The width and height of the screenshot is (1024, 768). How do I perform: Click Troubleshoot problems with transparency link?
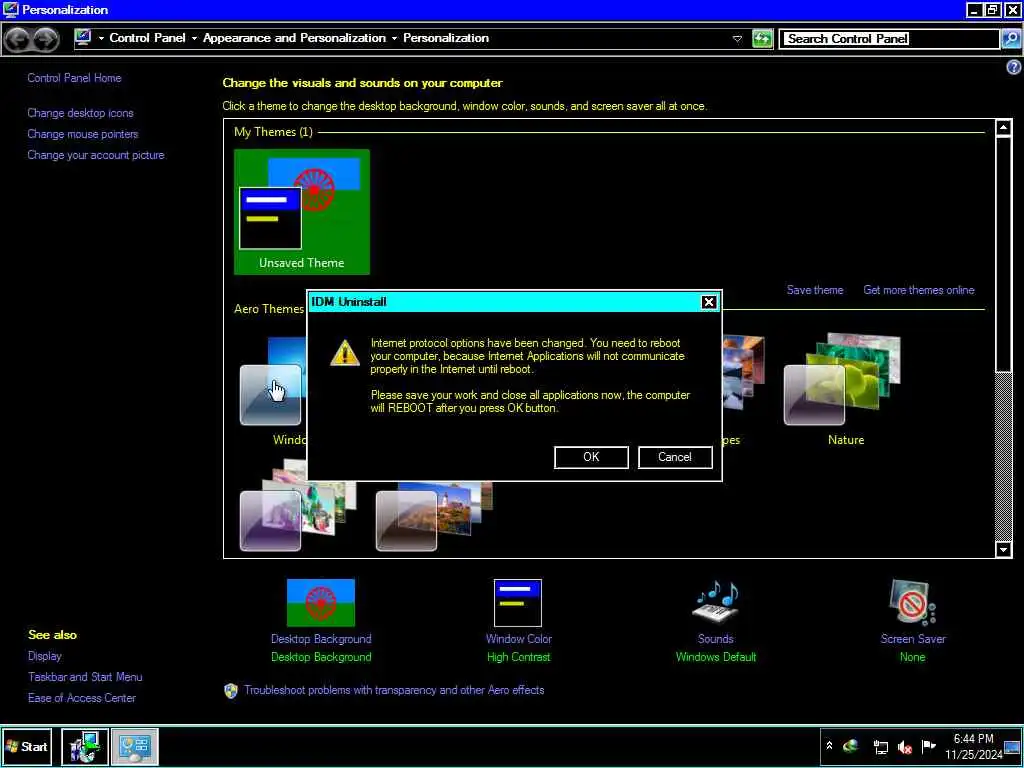point(394,690)
